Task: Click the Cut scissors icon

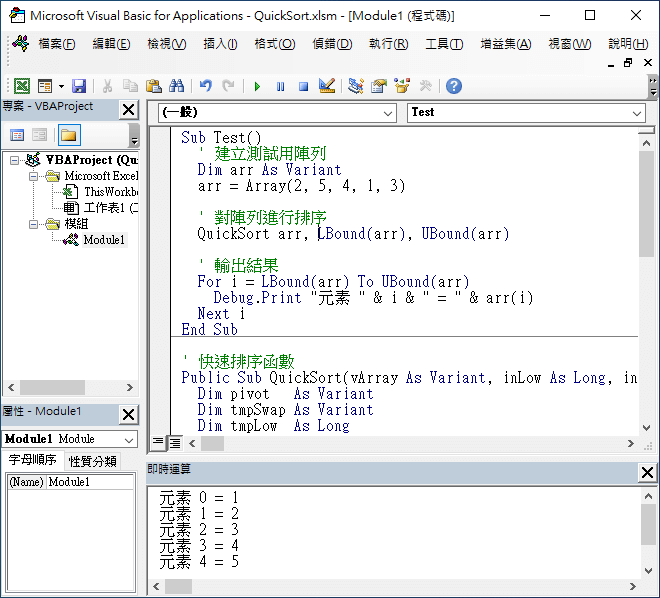Action: pyautogui.click(x=107, y=86)
